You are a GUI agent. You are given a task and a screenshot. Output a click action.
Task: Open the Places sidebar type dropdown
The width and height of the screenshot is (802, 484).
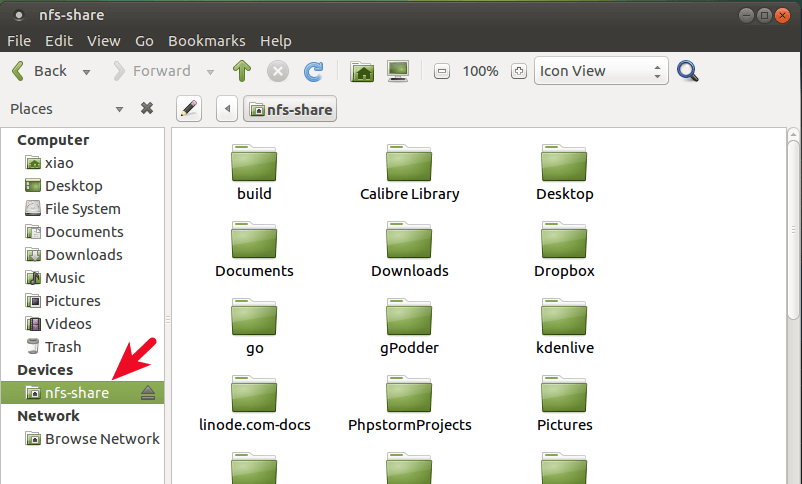[119, 109]
